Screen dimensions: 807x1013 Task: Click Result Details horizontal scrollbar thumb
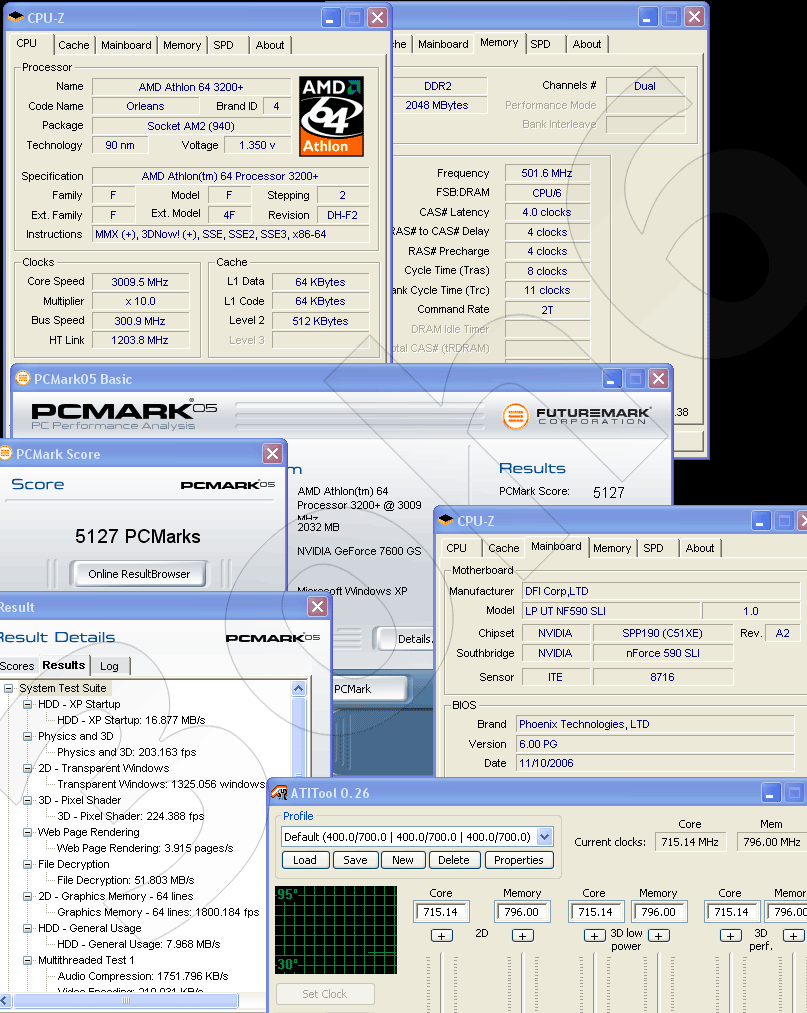[x=126, y=1000]
